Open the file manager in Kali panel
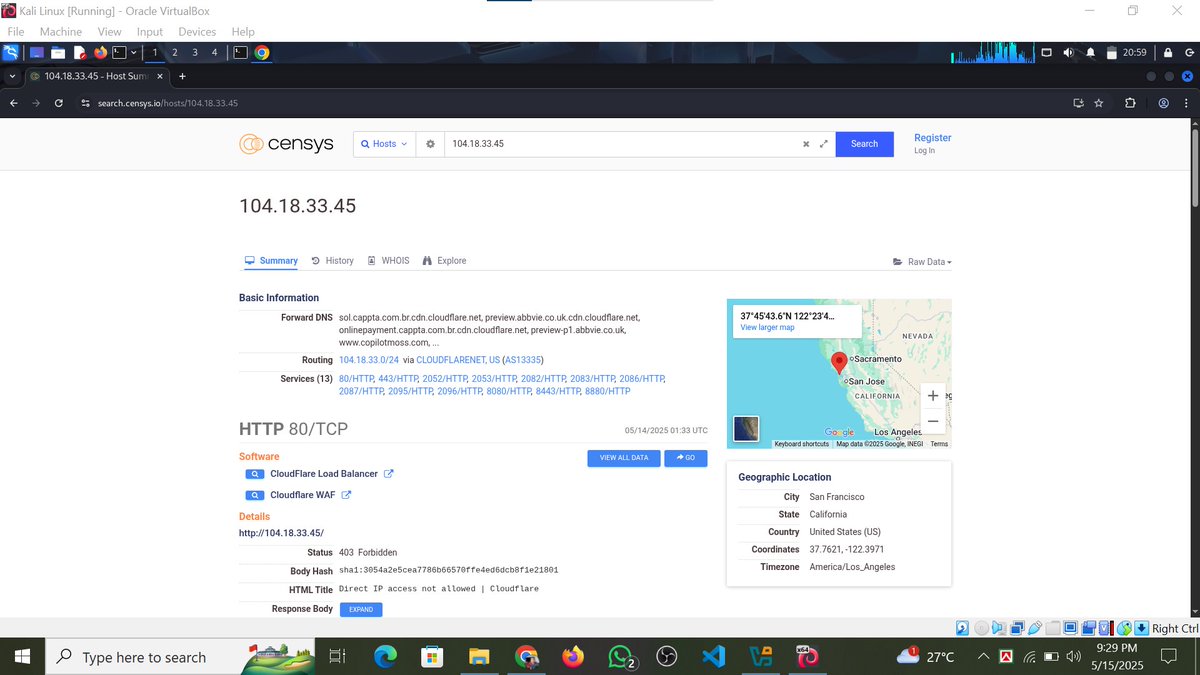 tap(58, 52)
